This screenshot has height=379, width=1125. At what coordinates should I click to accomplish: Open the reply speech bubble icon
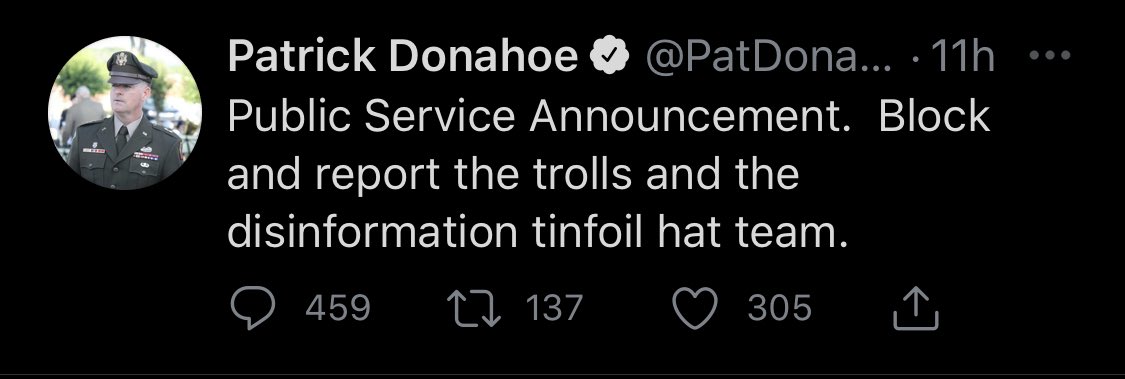click(253, 309)
